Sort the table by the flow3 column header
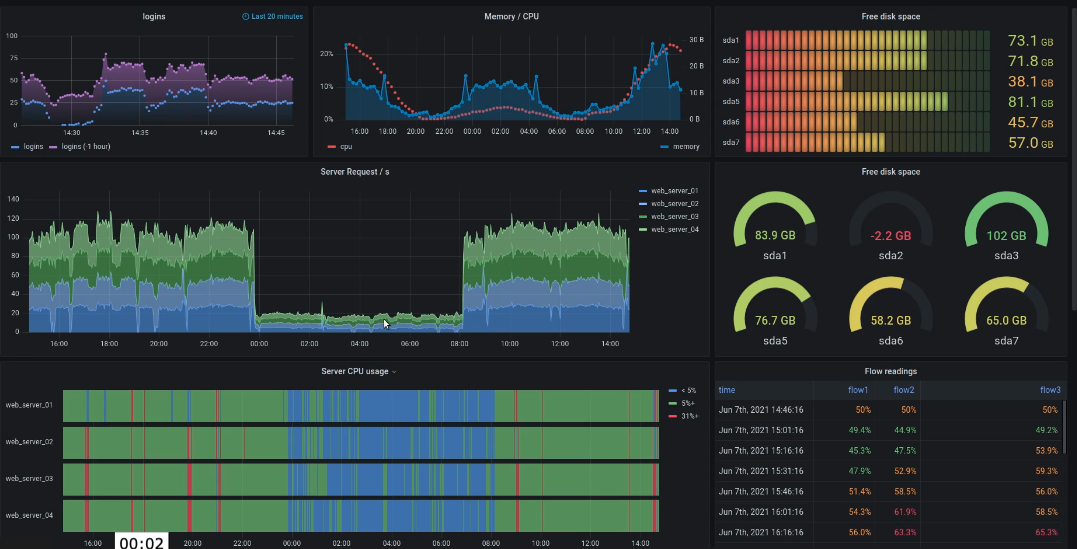The image size is (1077, 549). pos(1050,390)
